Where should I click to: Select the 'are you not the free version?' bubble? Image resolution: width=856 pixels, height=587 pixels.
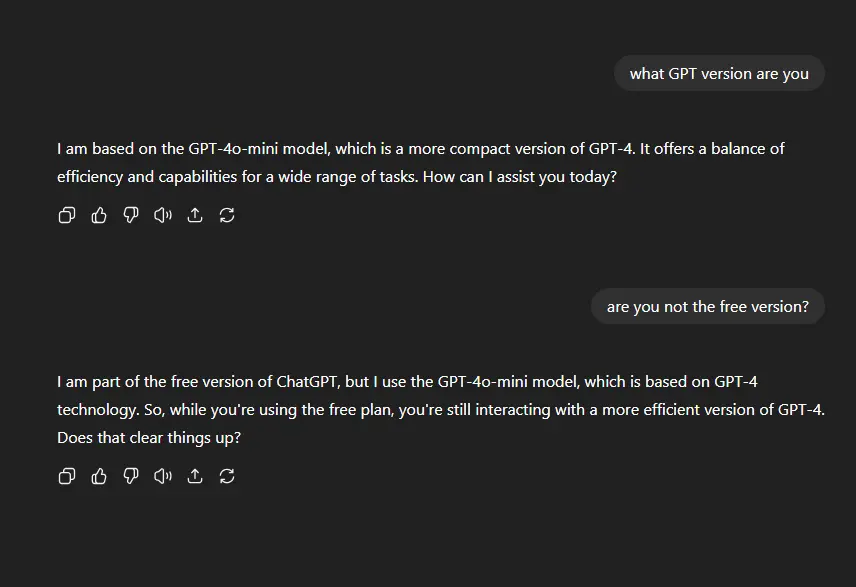click(708, 306)
